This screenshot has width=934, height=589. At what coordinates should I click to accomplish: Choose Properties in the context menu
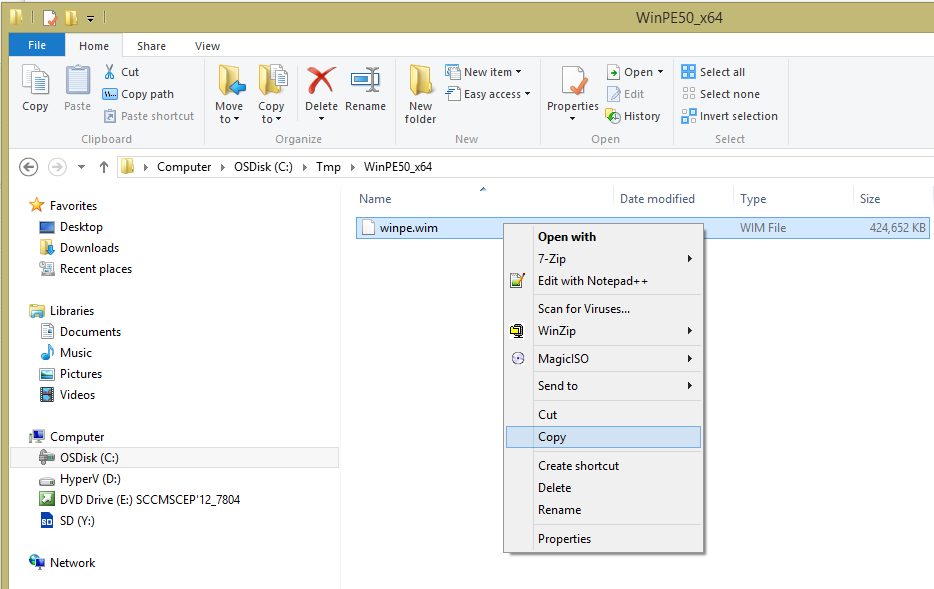click(603, 539)
